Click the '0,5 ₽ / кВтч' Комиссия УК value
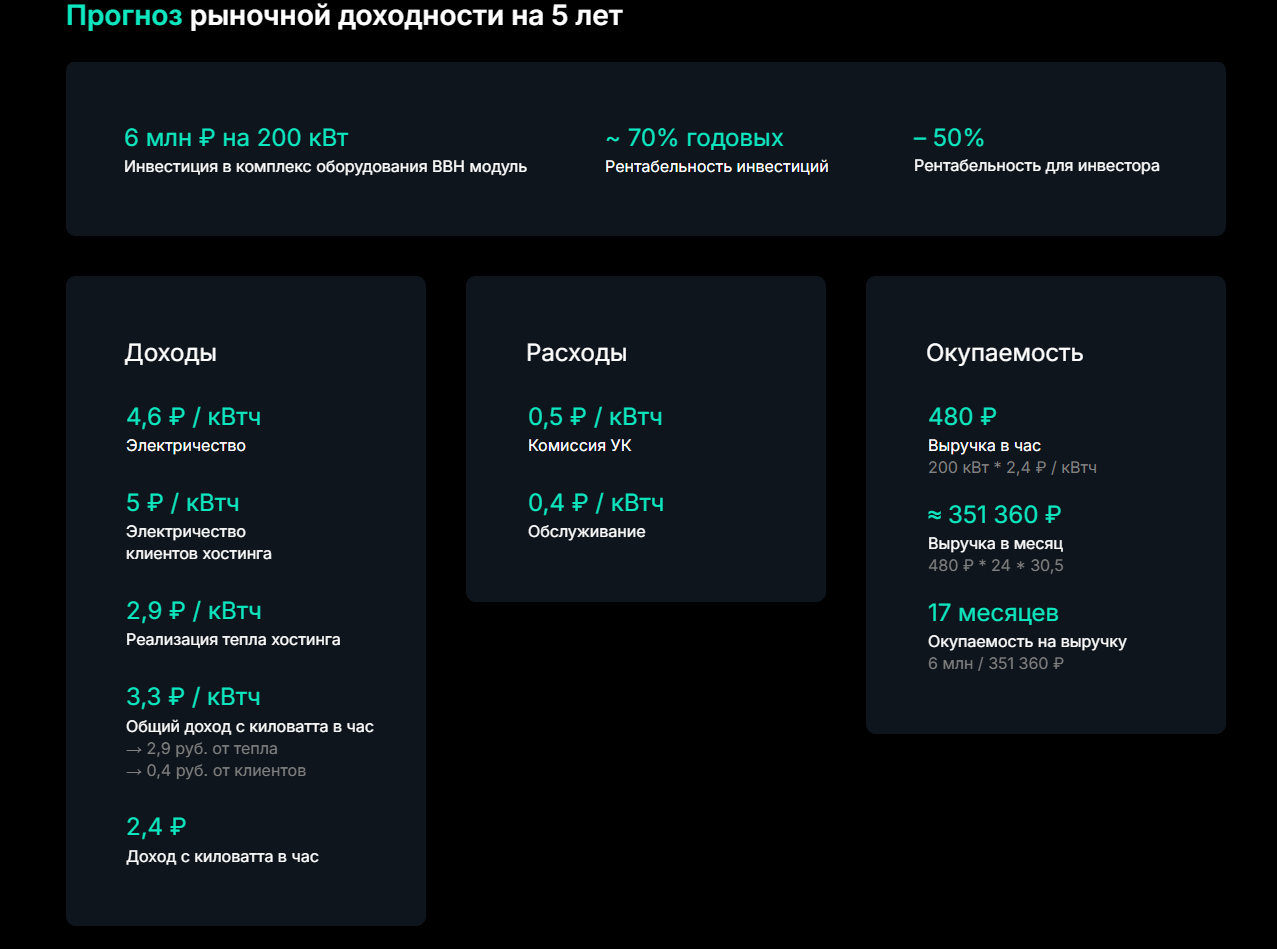The width and height of the screenshot is (1277, 949). (596, 417)
